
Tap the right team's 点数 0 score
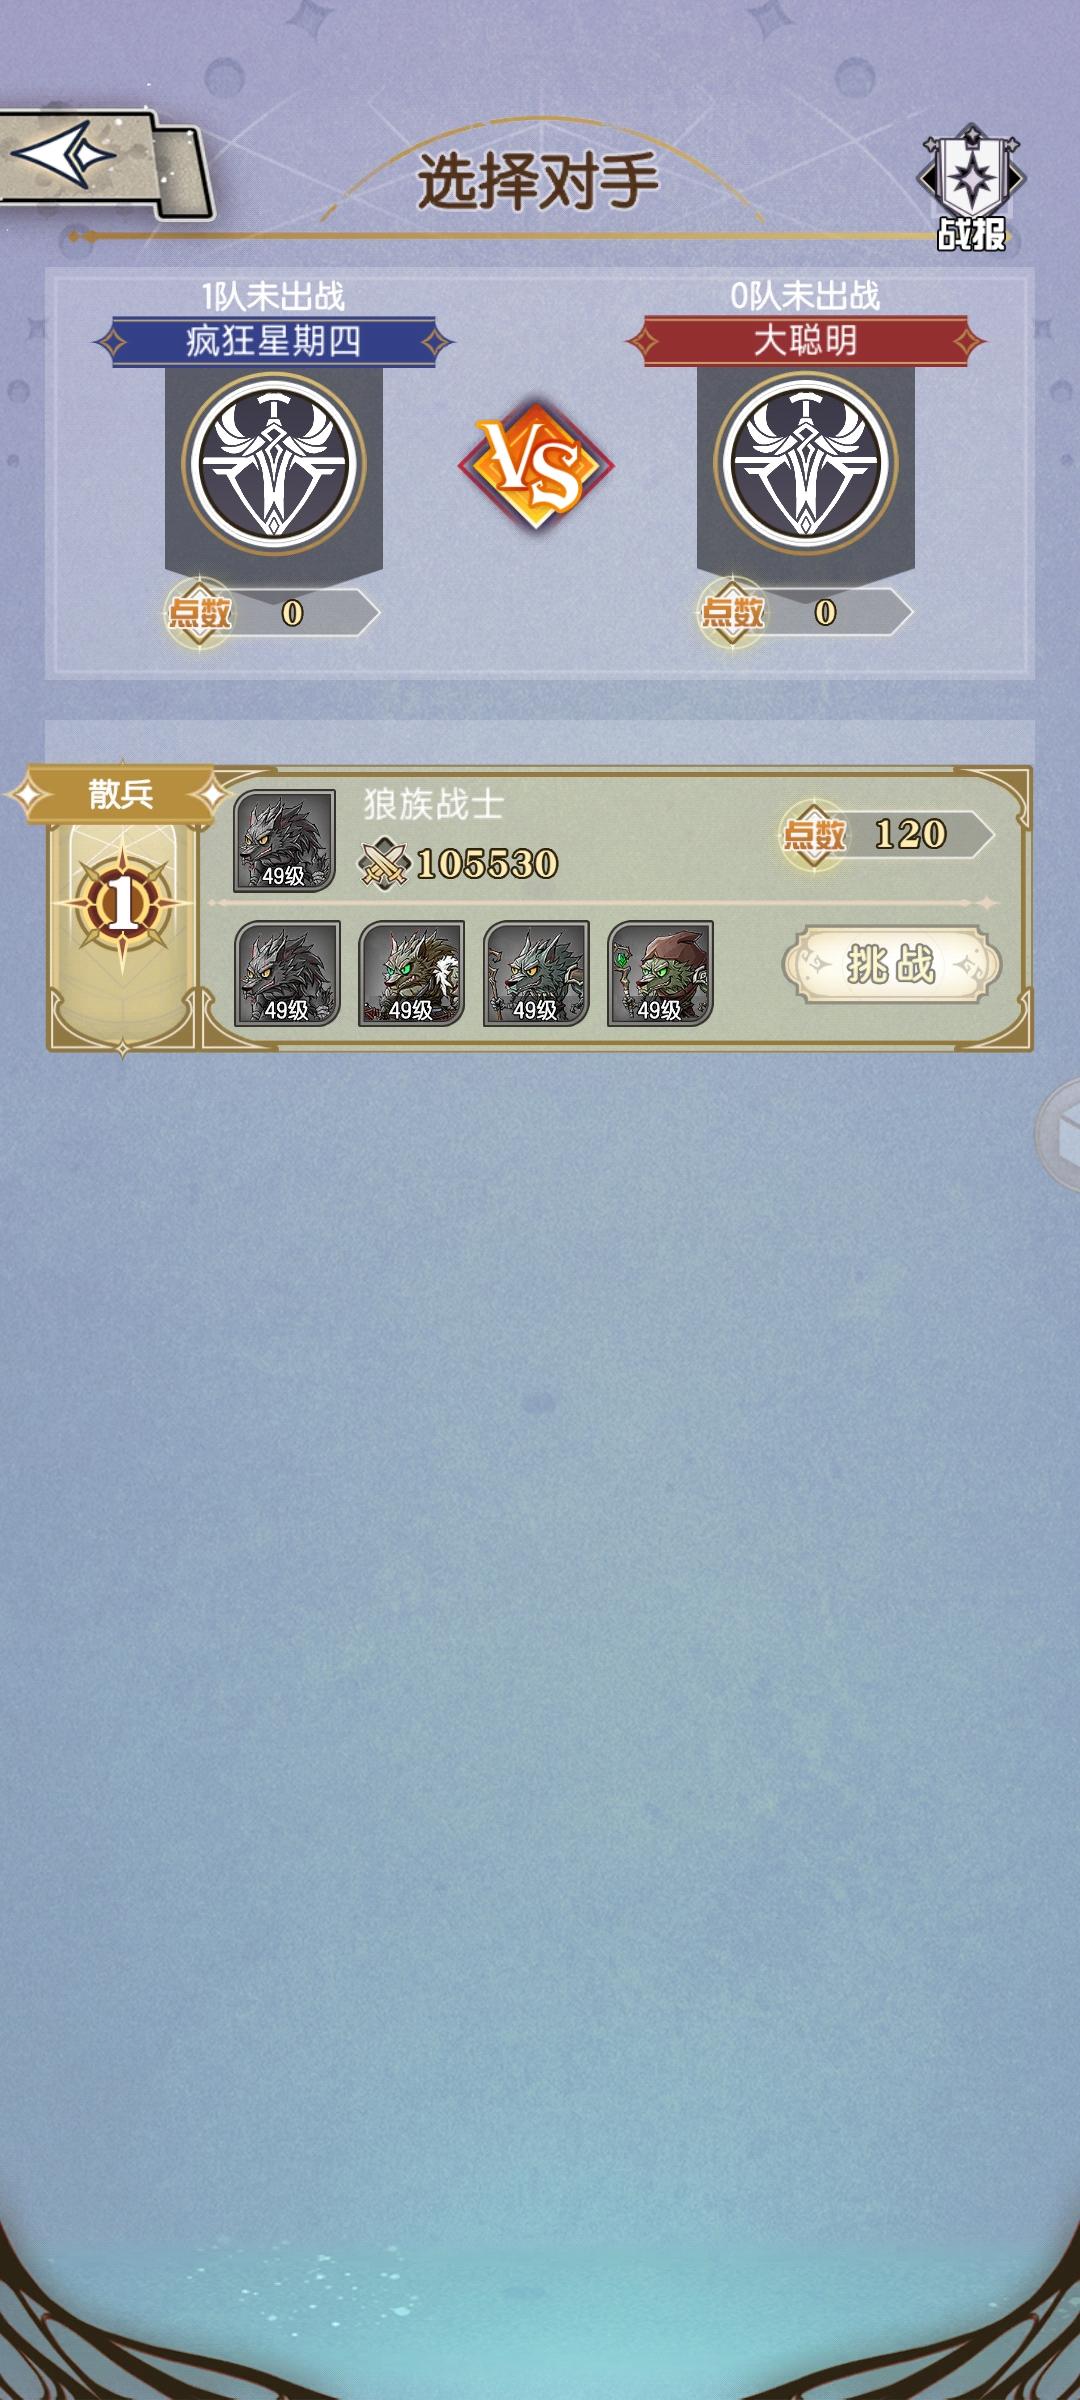coord(804,612)
